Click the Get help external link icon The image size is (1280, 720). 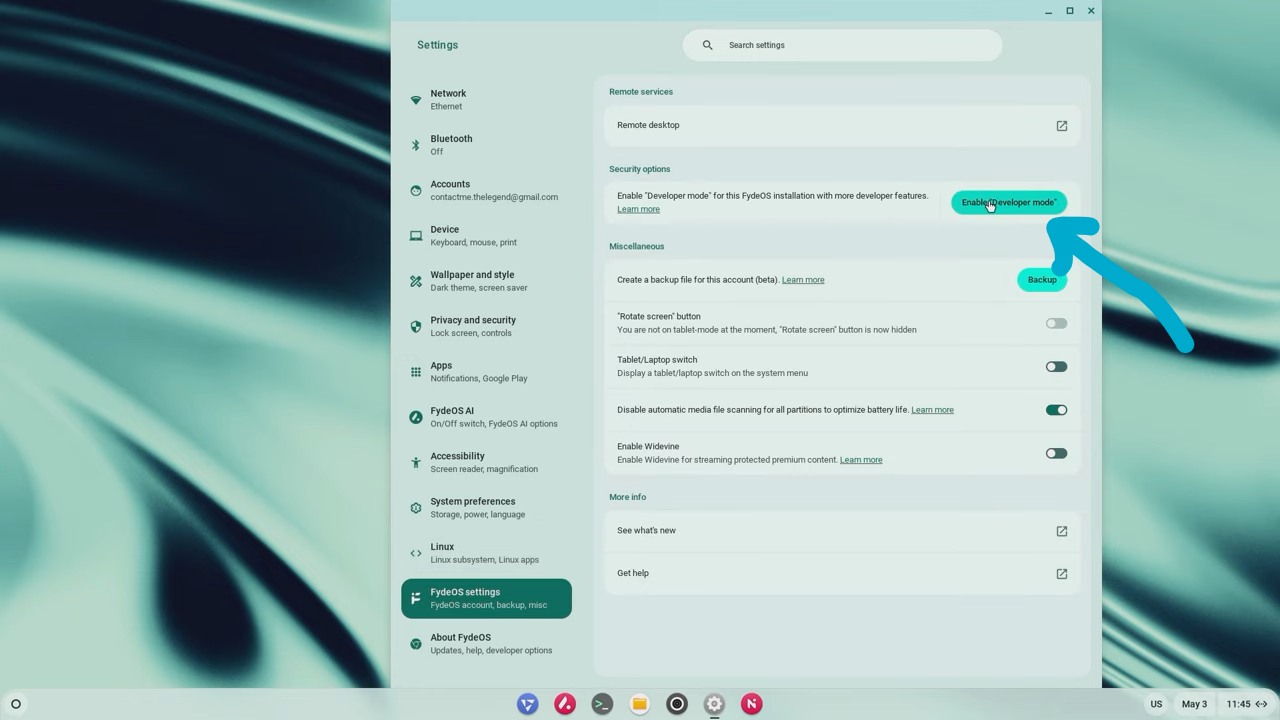(x=1061, y=574)
